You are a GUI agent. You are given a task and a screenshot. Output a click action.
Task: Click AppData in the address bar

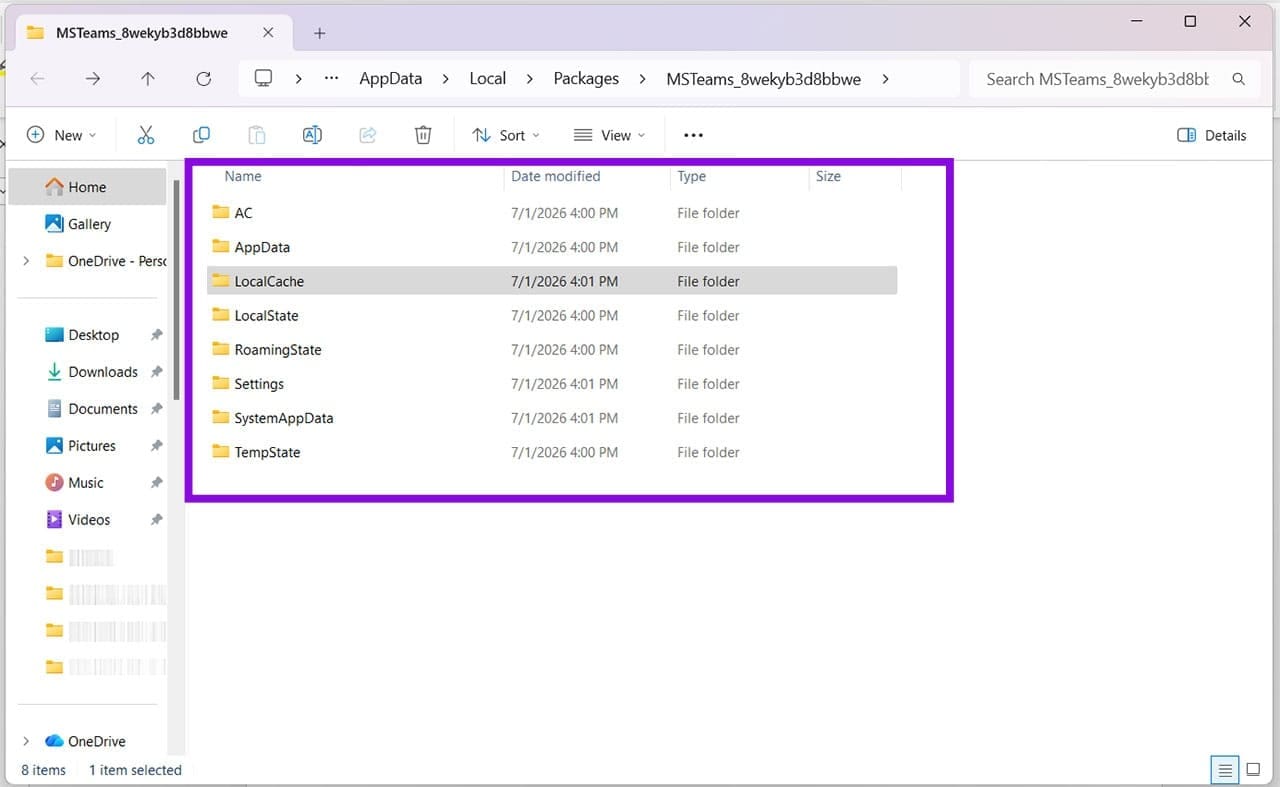pyautogui.click(x=391, y=79)
